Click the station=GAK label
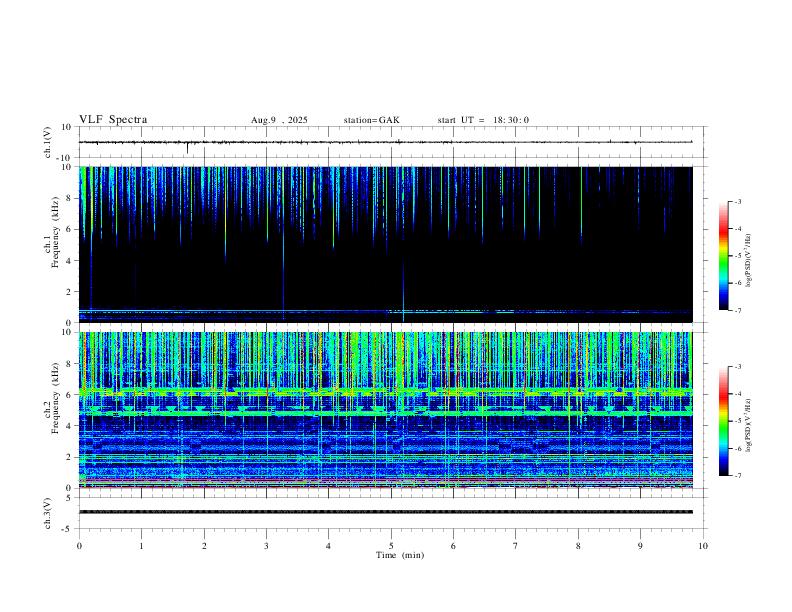 coord(371,120)
